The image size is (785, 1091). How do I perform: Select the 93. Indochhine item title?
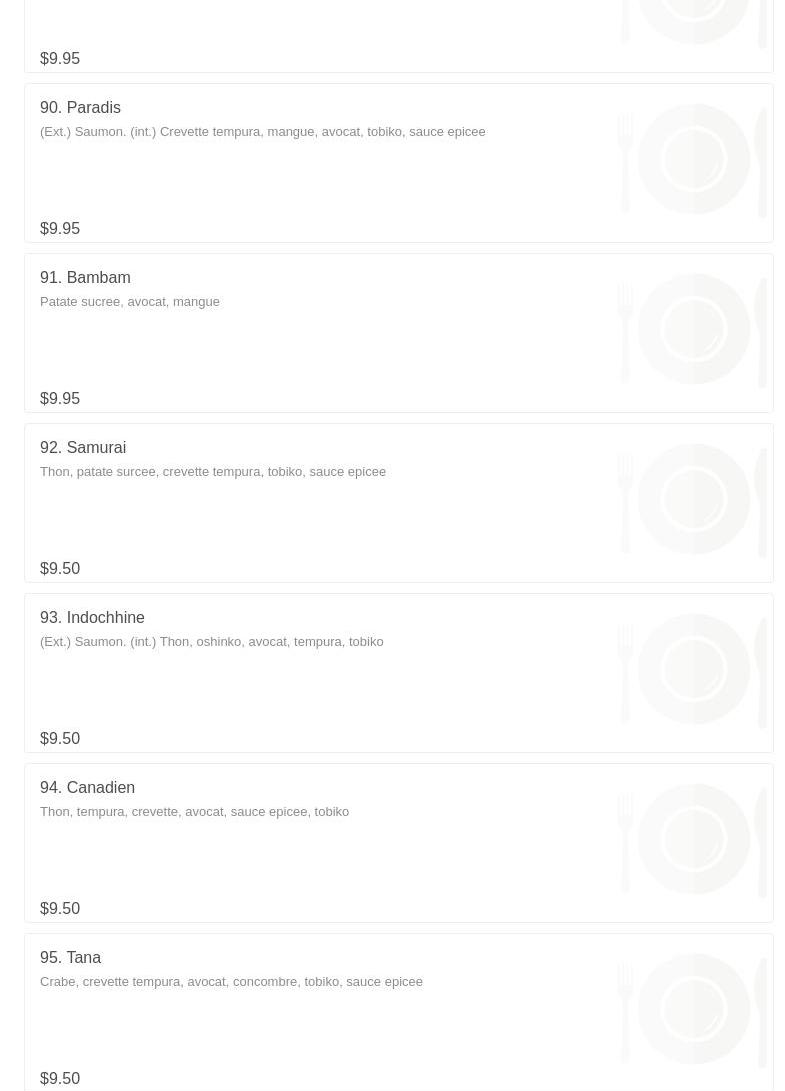pyautogui.click(x=92, y=617)
